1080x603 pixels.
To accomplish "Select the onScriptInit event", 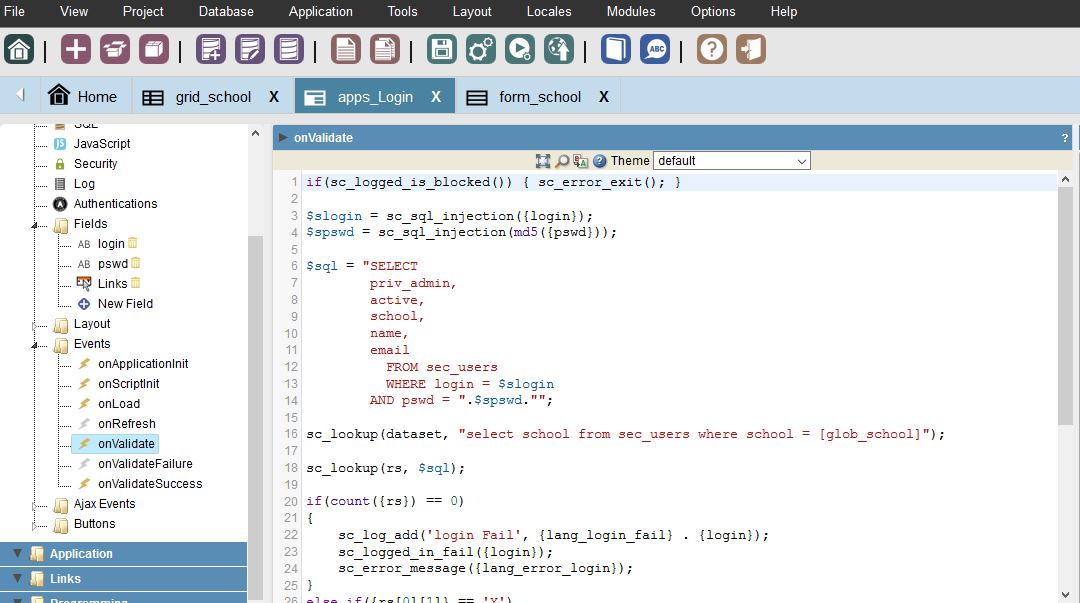I will tap(129, 384).
